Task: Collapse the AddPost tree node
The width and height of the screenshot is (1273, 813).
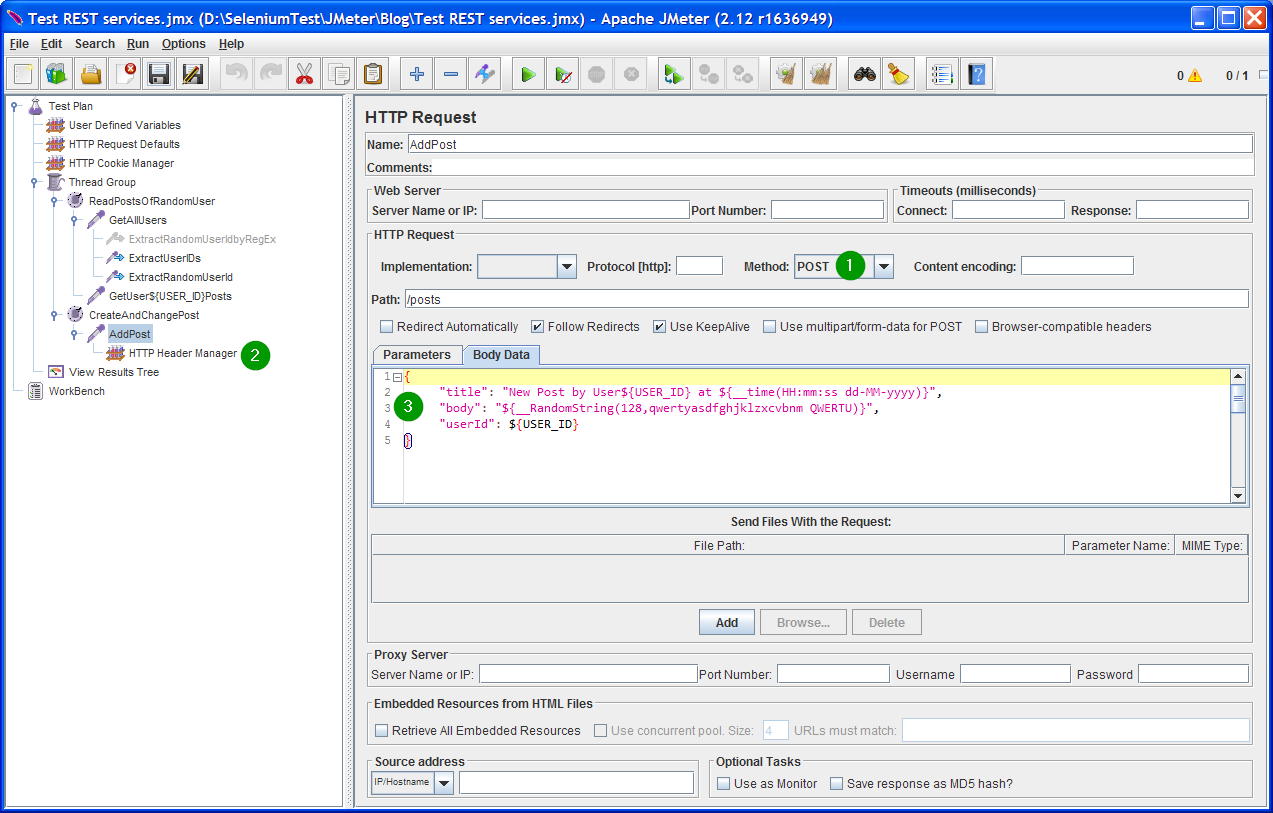Action: [74, 334]
